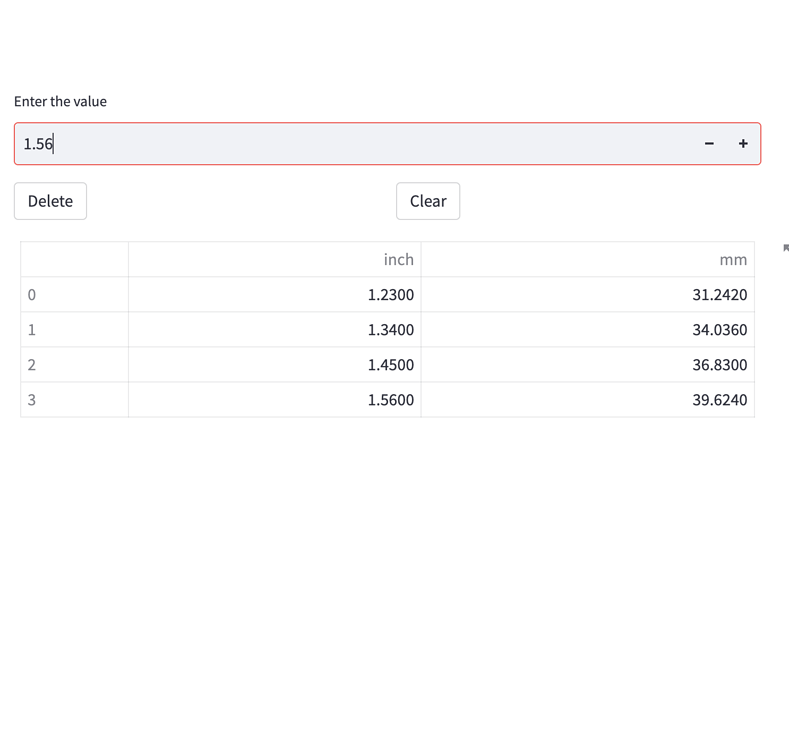Click the 1.3400 inch cell

click(275, 330)
